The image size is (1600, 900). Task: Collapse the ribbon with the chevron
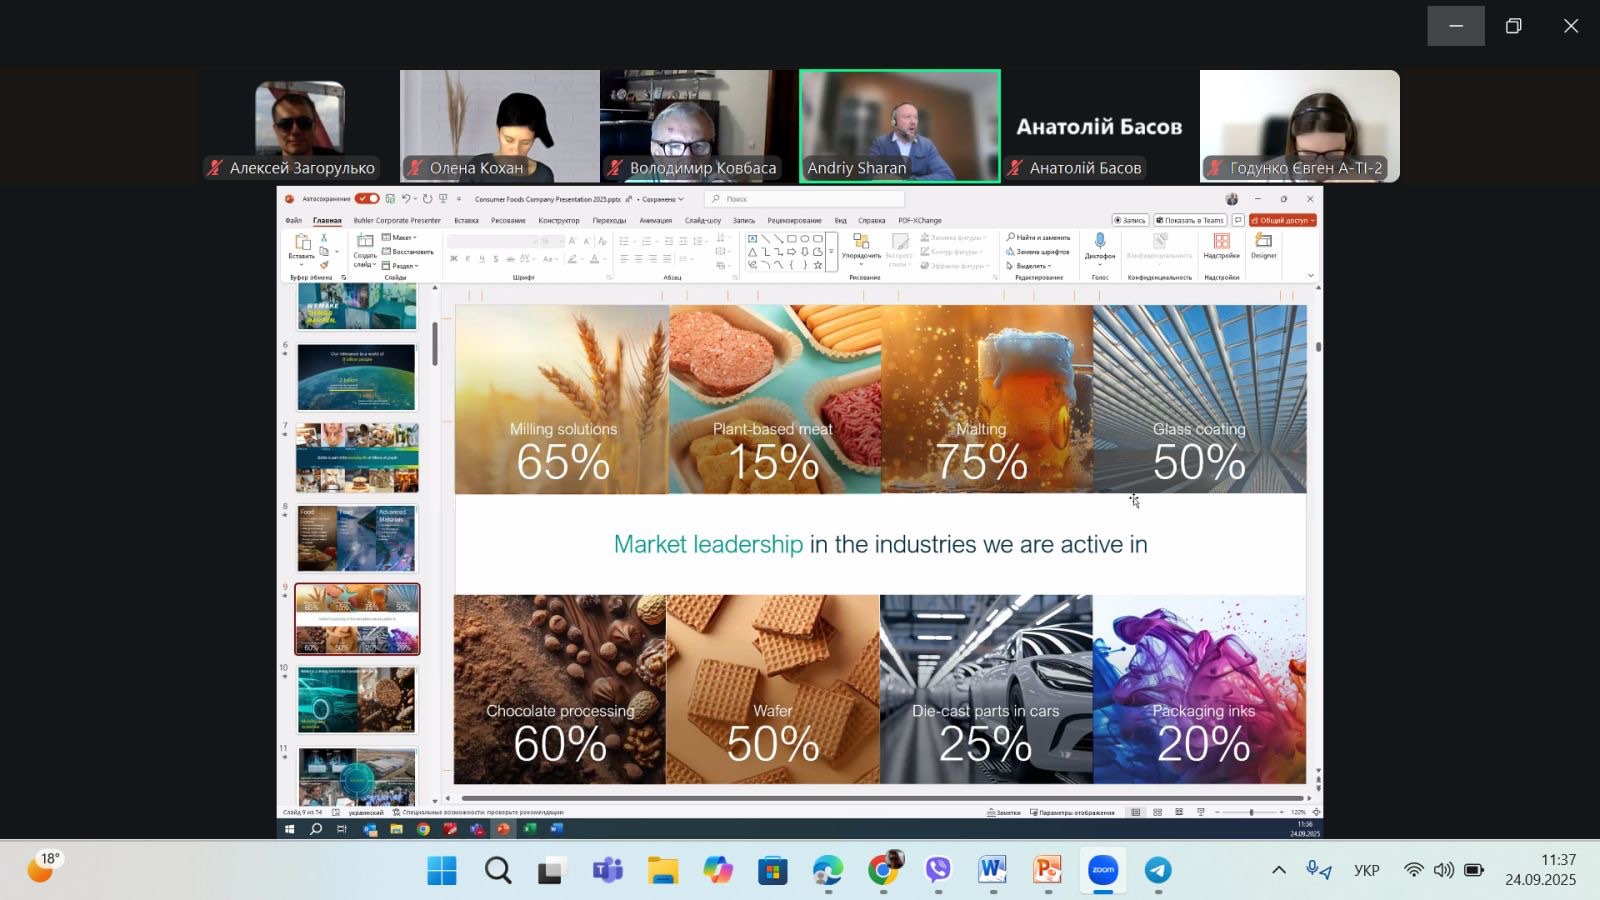[x=1311, y=275]
